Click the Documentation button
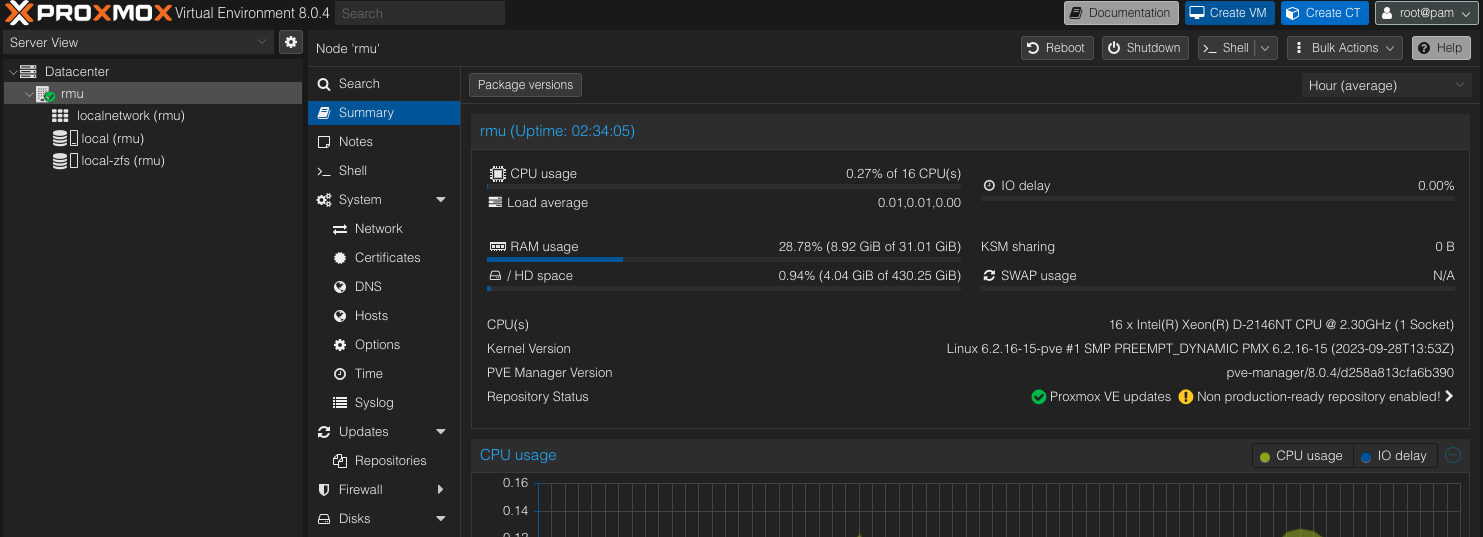 click(1120, 13)
